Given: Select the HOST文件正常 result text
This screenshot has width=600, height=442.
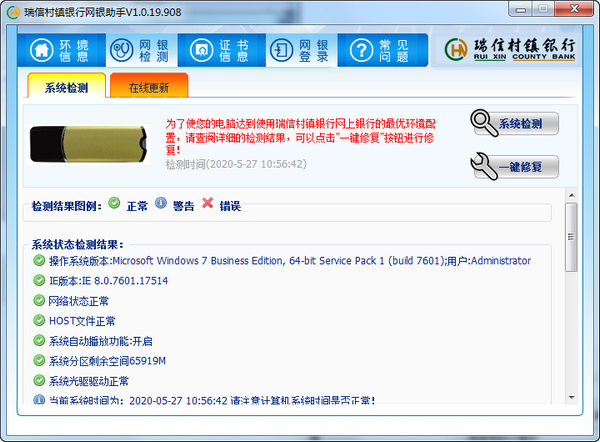Looking at the screenshot, I should coord(82,321).
